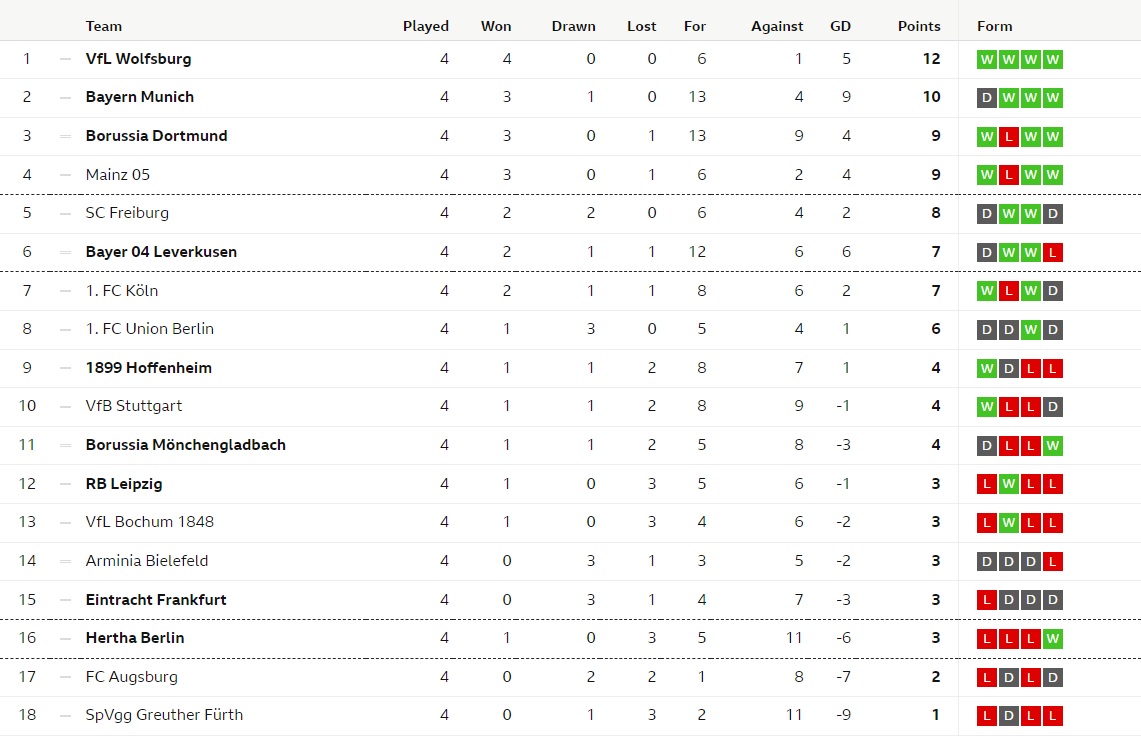Click Wolfsburg's first green W form icon
The height and width of the screenshot is (736, 1141).
click(987, 60)
